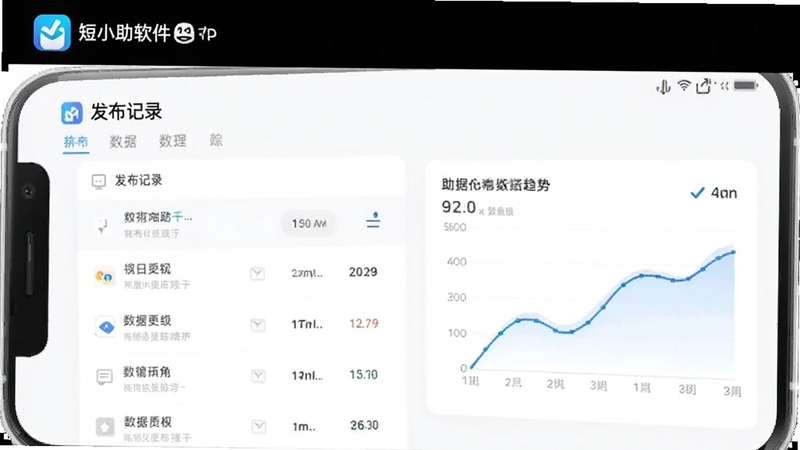Switch to the 数据 tab
800x450 pixels.
coord(123,141)
